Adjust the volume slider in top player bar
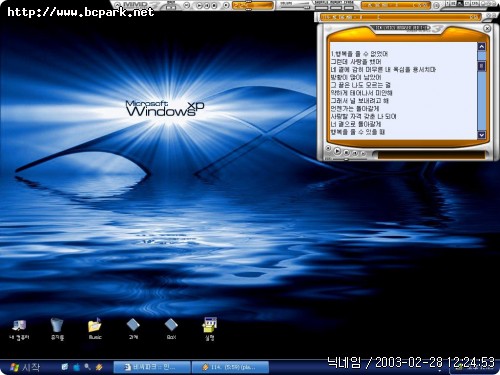This screenshot has height=375, width=500. [x=295, y=6]
